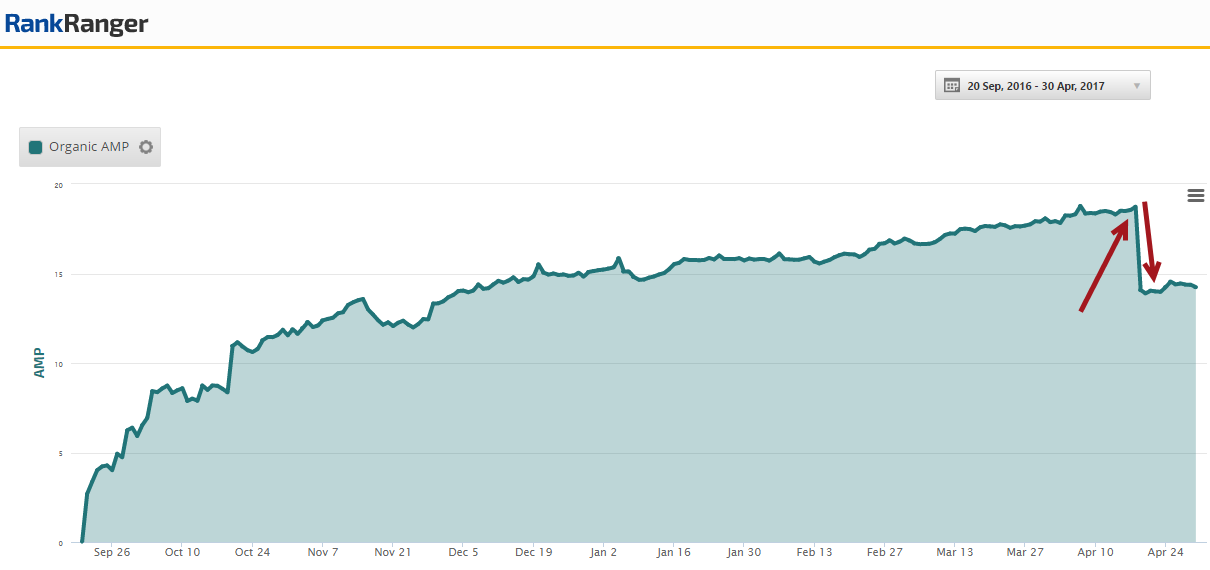1210x570 pixels.
Task: Click the upward-pointing red arrow annotation
Action: (1104, 266)
